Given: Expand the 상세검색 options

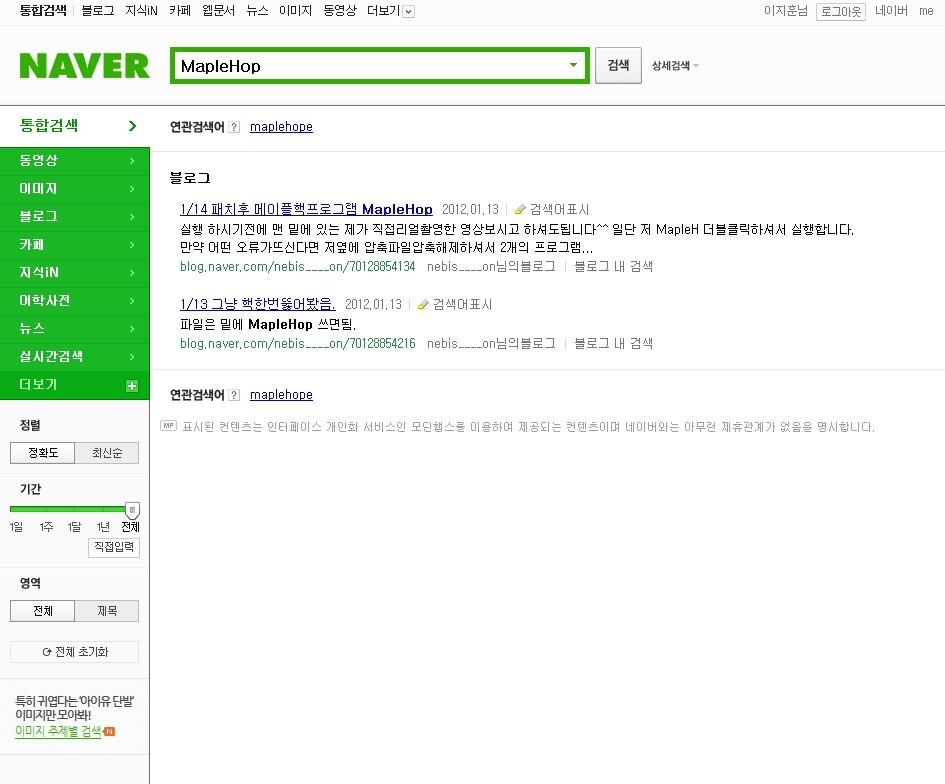Looking at the screenshot, I should click(675, 66).
